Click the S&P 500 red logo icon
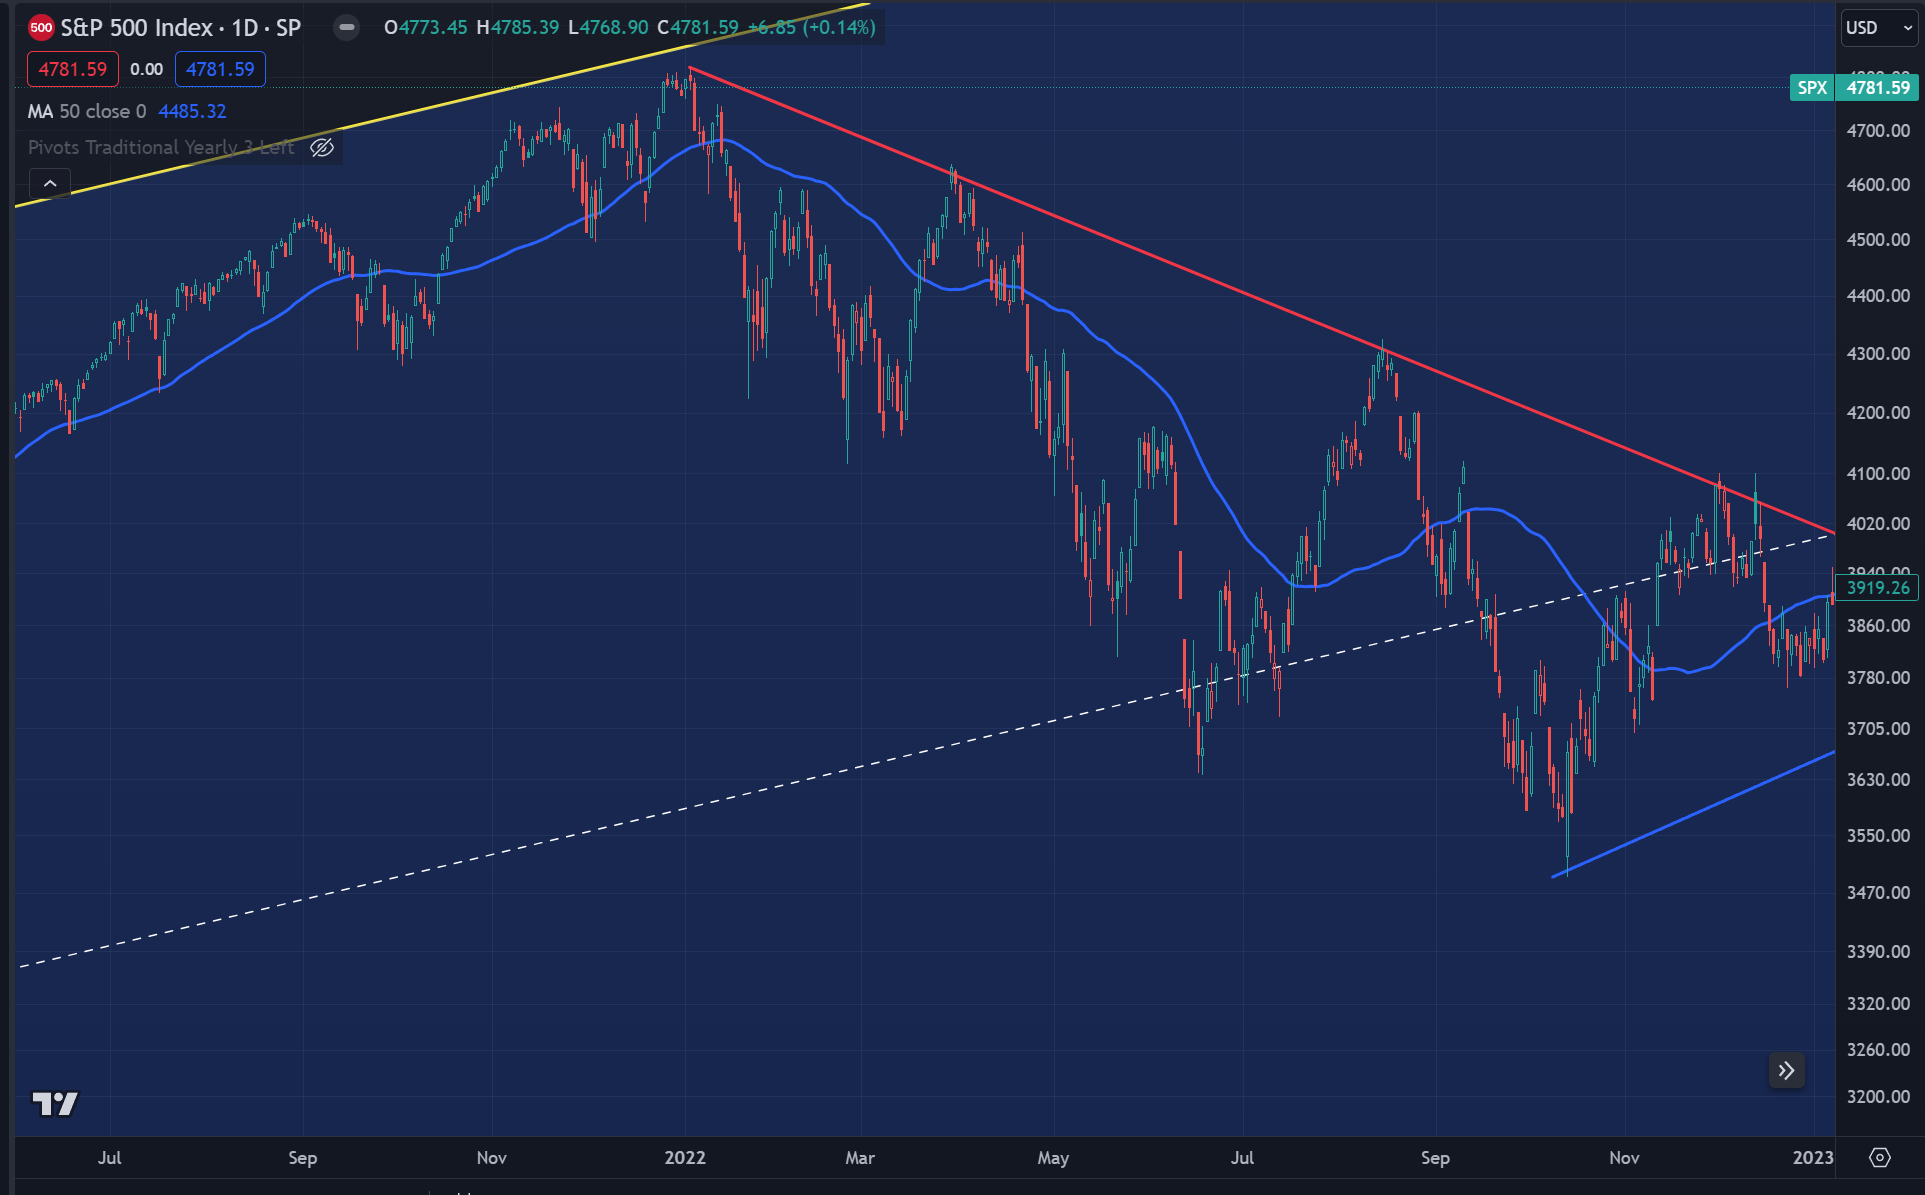 pos(41,28)
